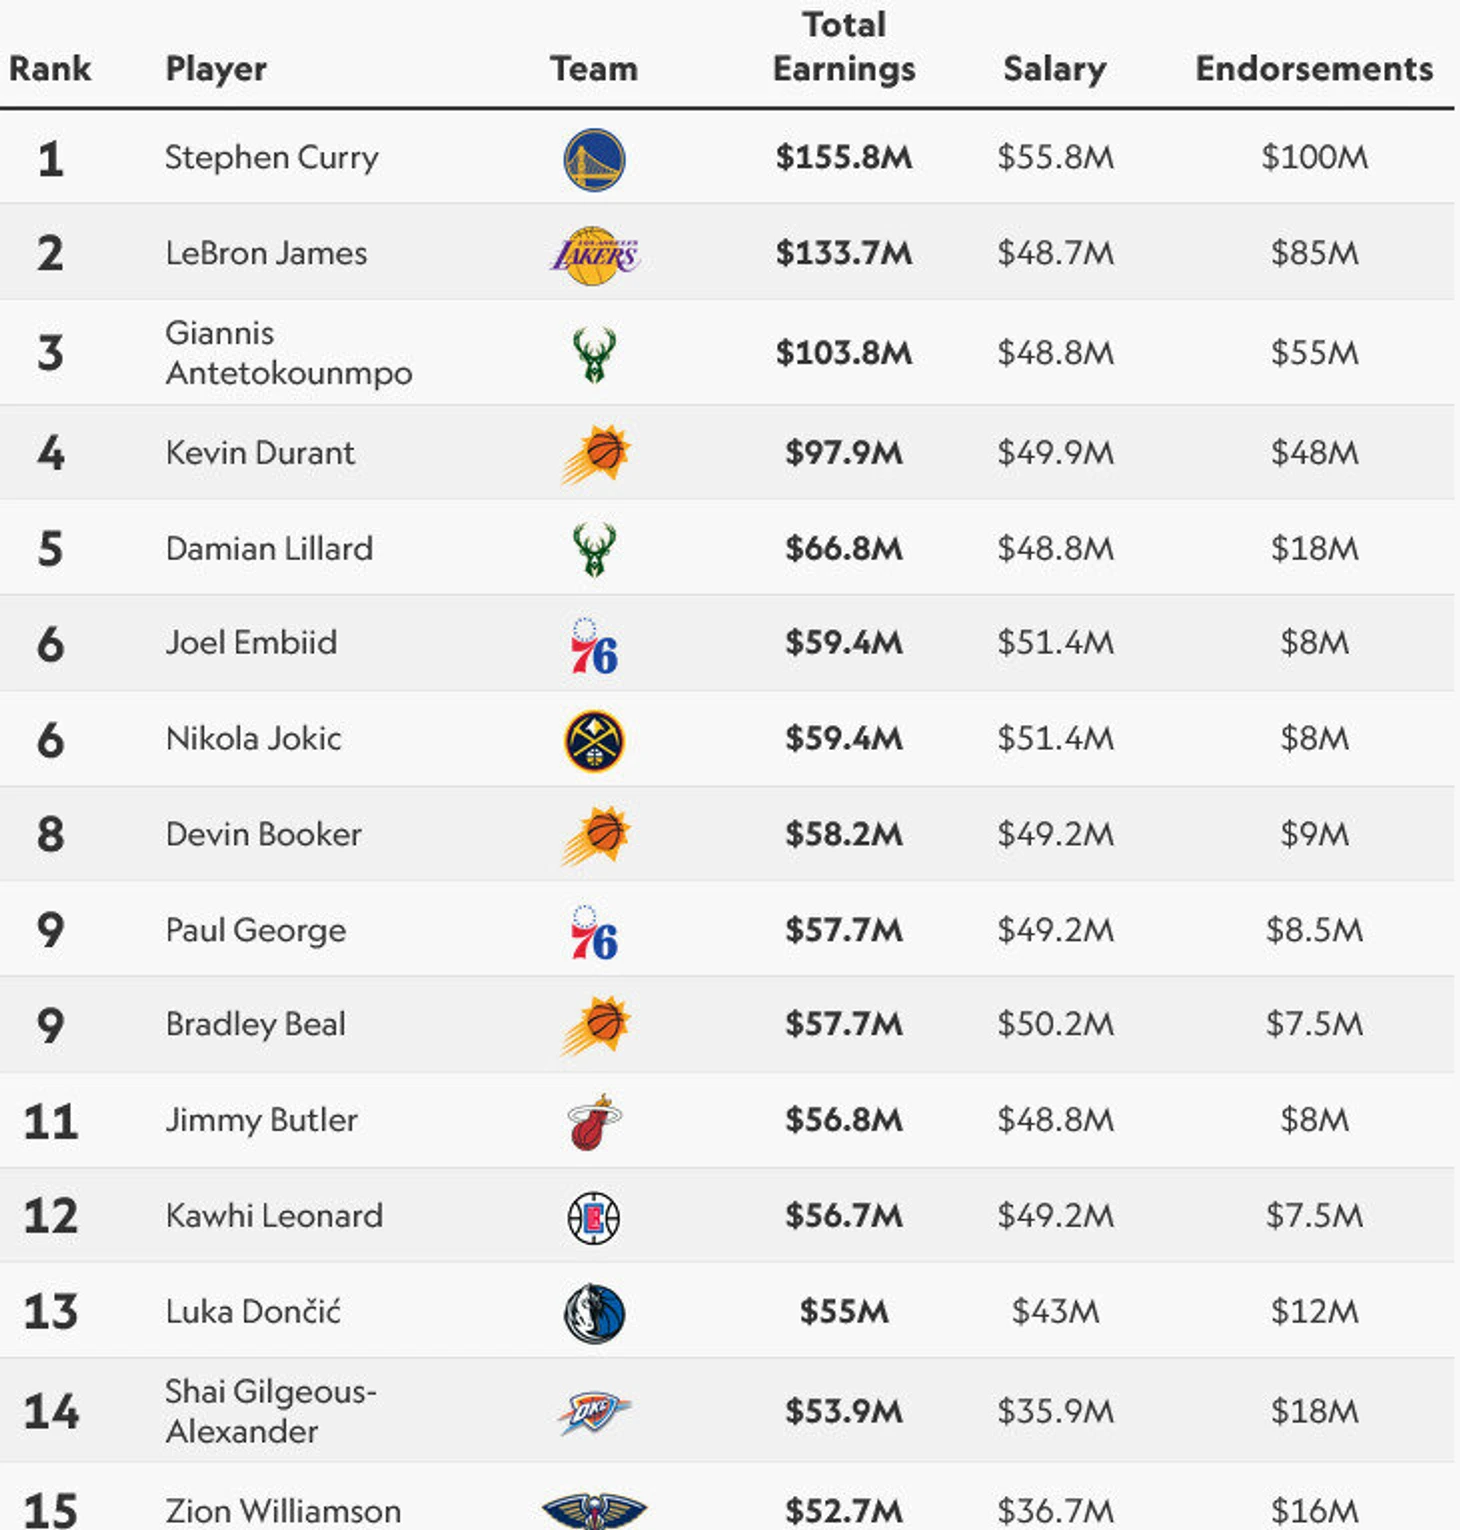The width and height of the screenshot is (1460, 1530).
Task: Click the Denver Nuggets logo
Action: [594, 741]
